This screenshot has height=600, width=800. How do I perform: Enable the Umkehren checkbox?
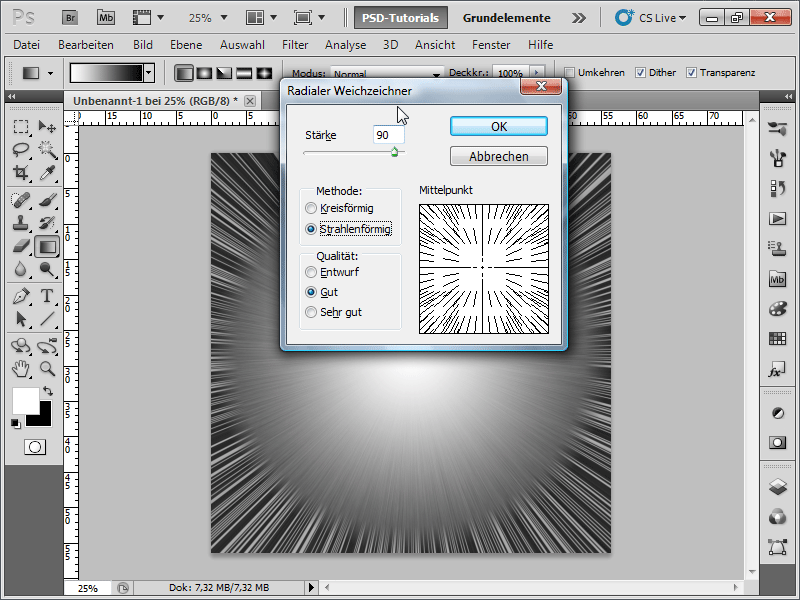[570, 72]
